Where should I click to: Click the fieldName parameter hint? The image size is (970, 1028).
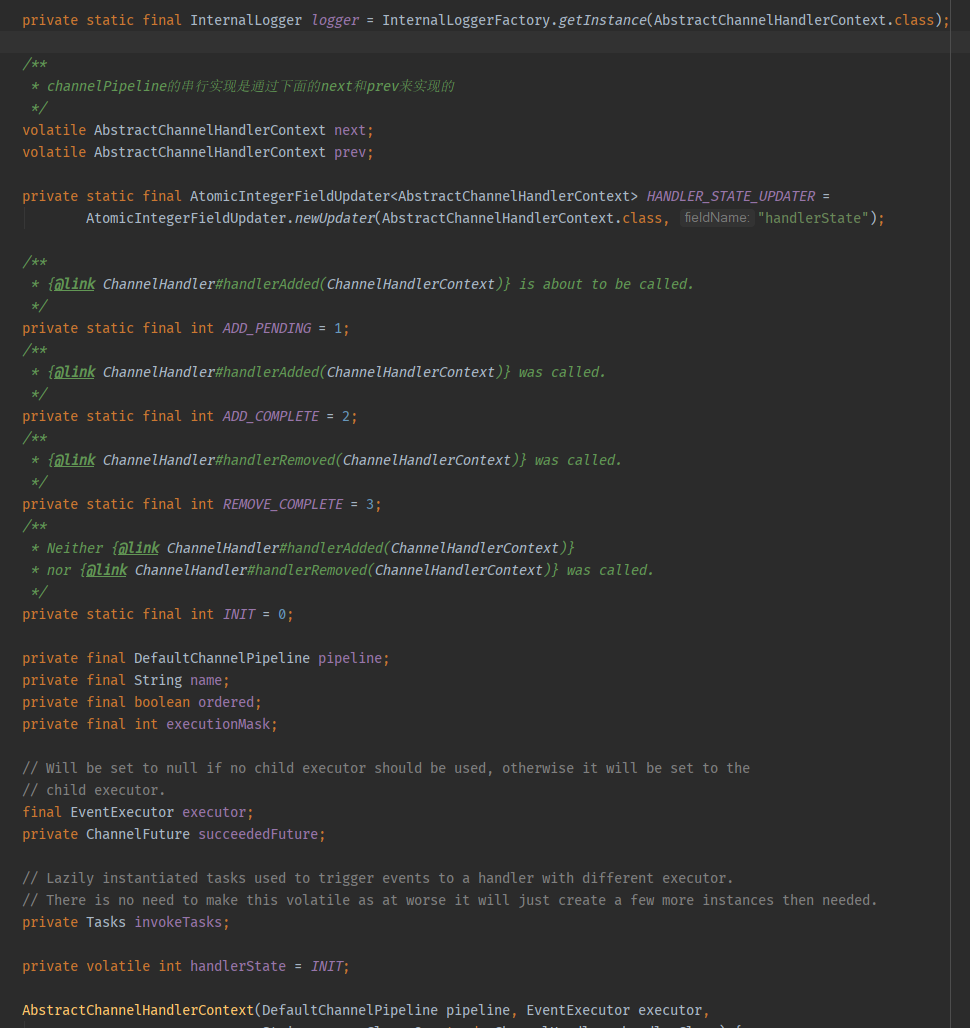717,218
